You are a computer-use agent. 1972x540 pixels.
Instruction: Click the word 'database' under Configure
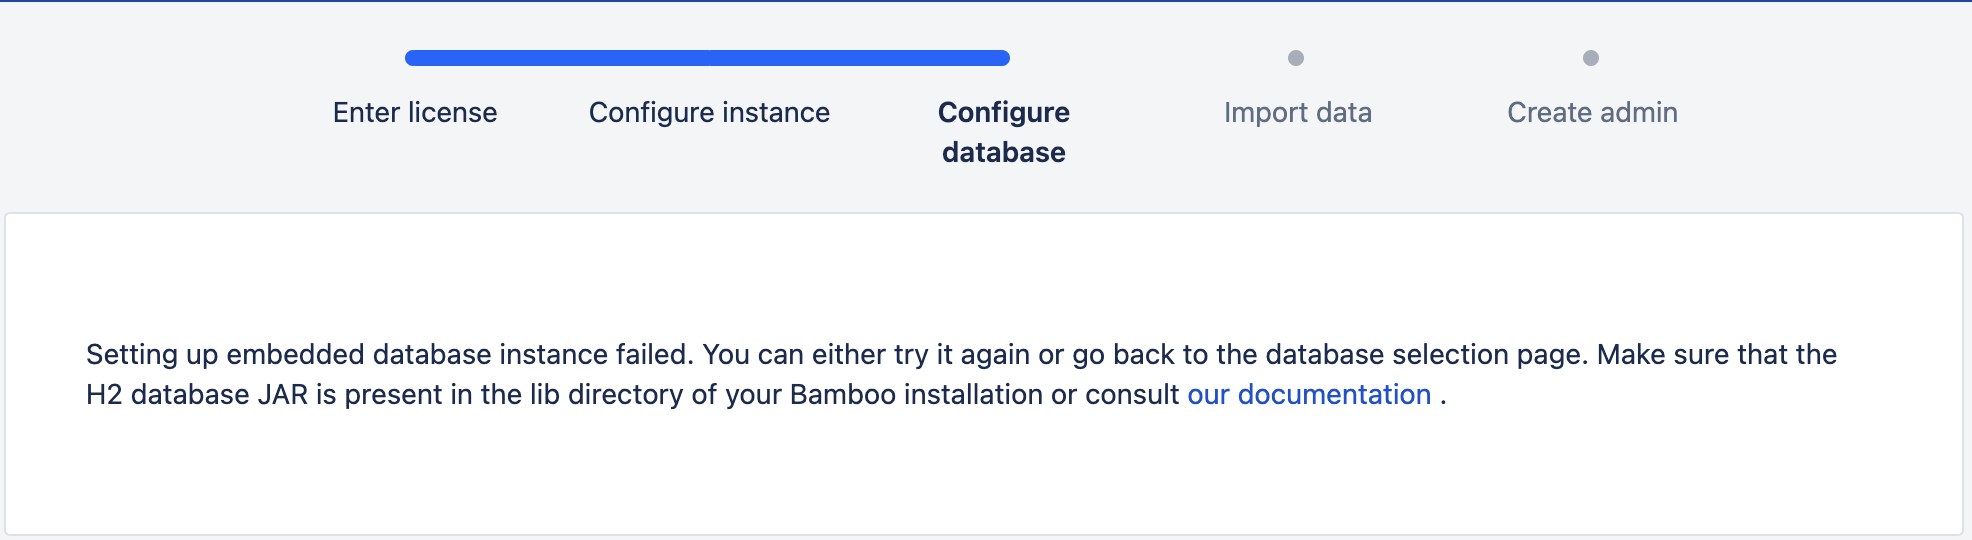pyautogui.click(x=1004, y=152)
